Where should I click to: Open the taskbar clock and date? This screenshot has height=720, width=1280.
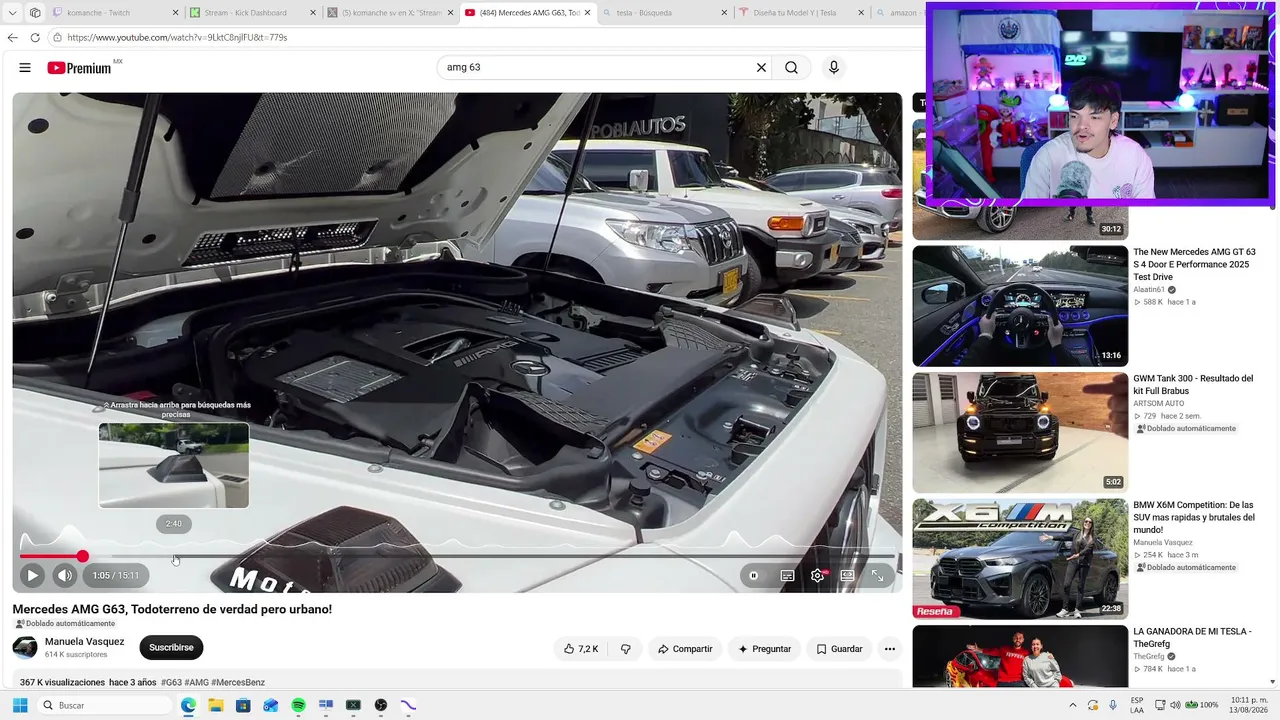(1250, 705)
